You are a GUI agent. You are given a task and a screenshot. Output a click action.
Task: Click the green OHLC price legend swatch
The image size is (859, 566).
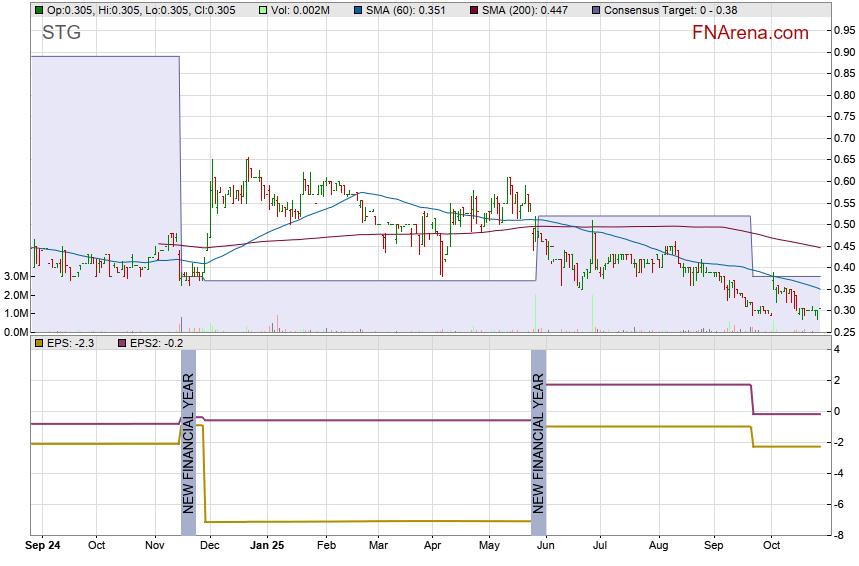39,10
